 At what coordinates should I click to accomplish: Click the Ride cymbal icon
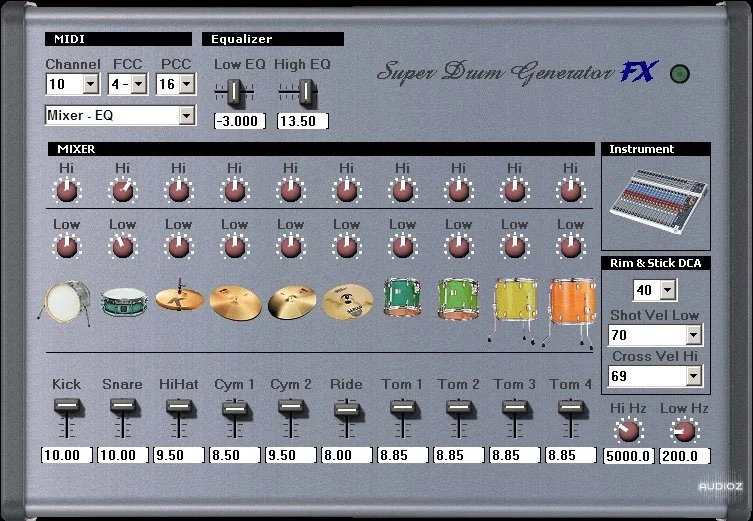pyautogui.click(x=348, y=302)
